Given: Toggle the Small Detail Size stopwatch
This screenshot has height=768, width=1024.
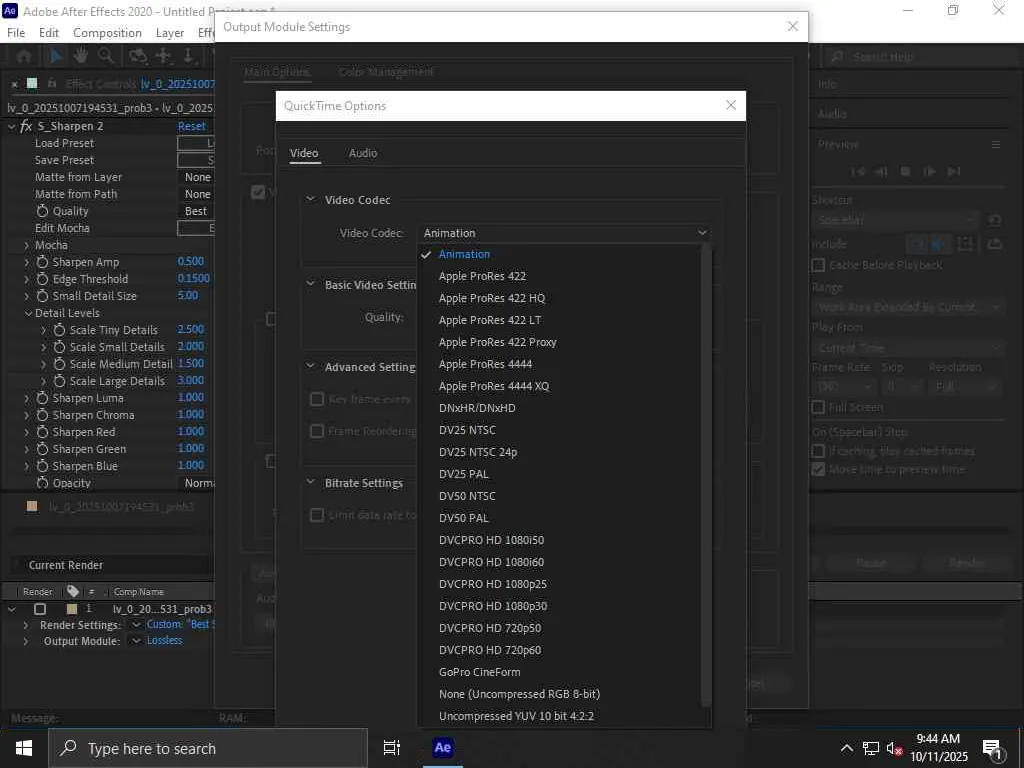Looking at the screenshot, I should [x=42, y=296].
